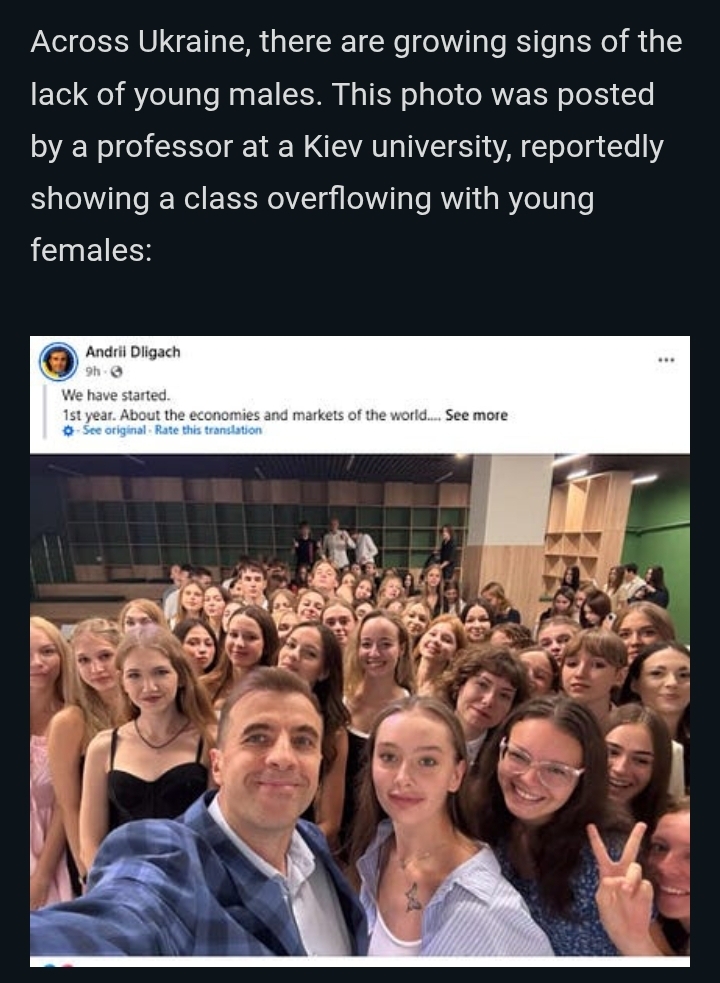This screenshot has height=983, width=720.
Task: Expand the post text with "See more"
Action: [x=476, y=415]
